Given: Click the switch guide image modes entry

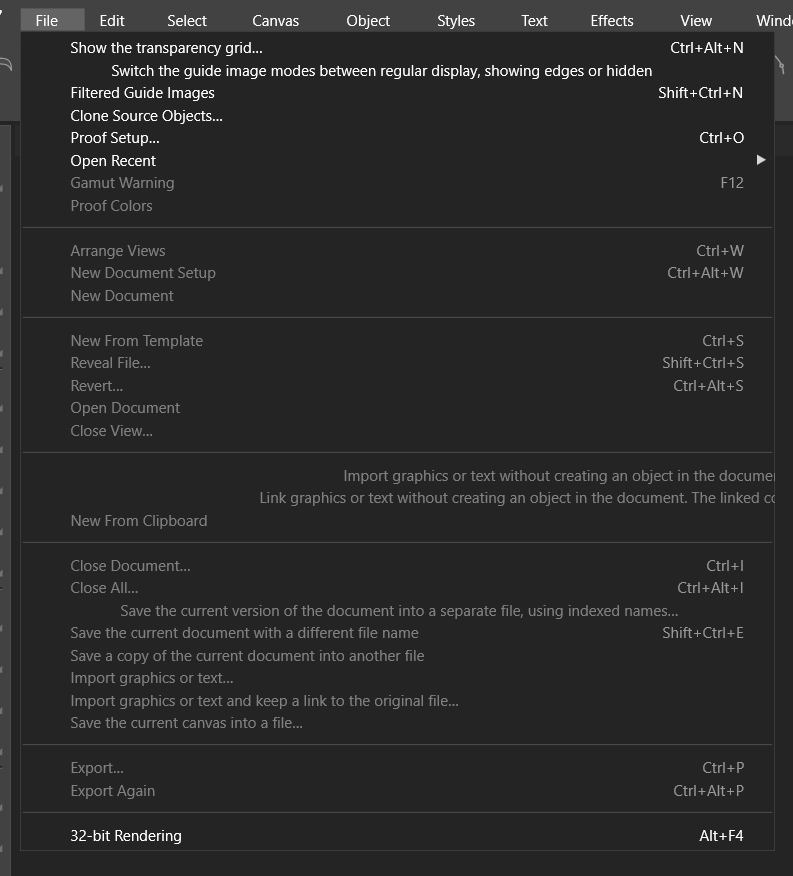Looking at the screenshot, I should [x=381, y=70].
